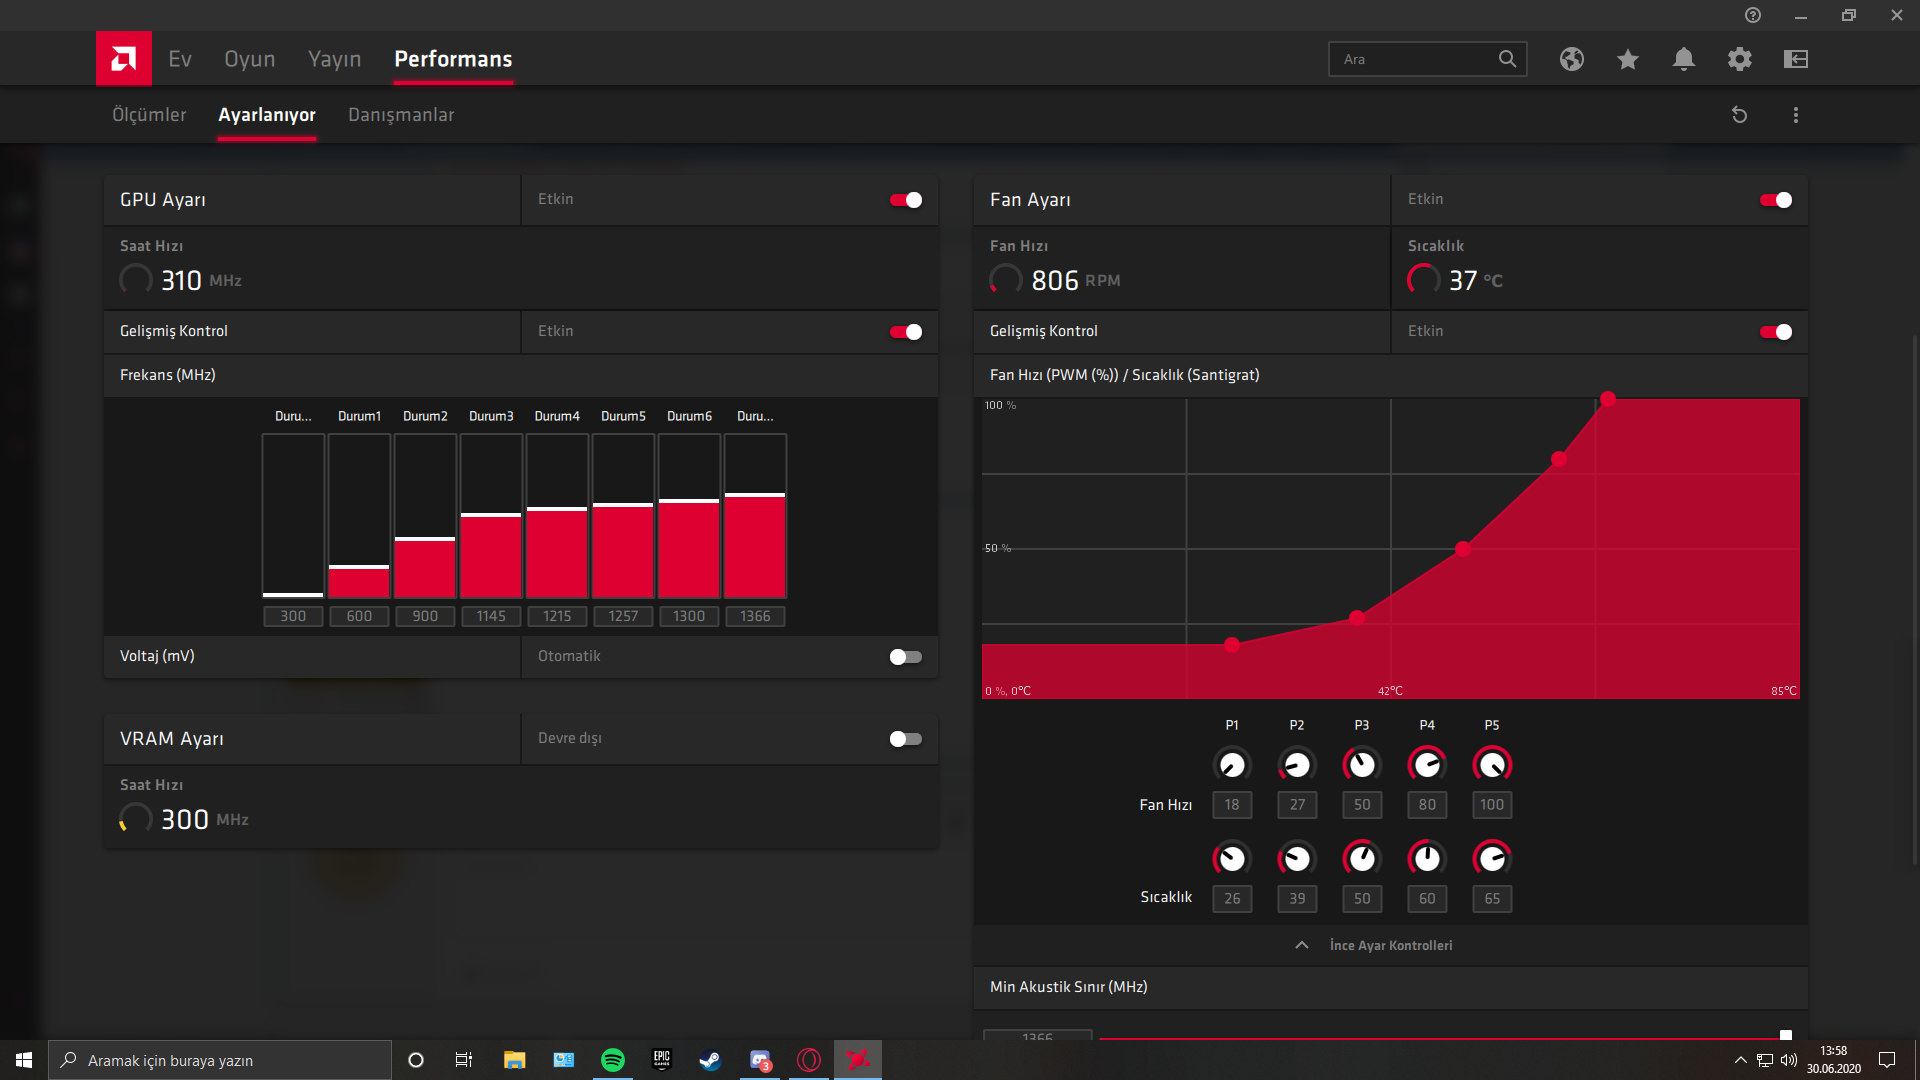1920x1080 pixels.
Task: Open the help question mark icon
Action: point(1753,15)
